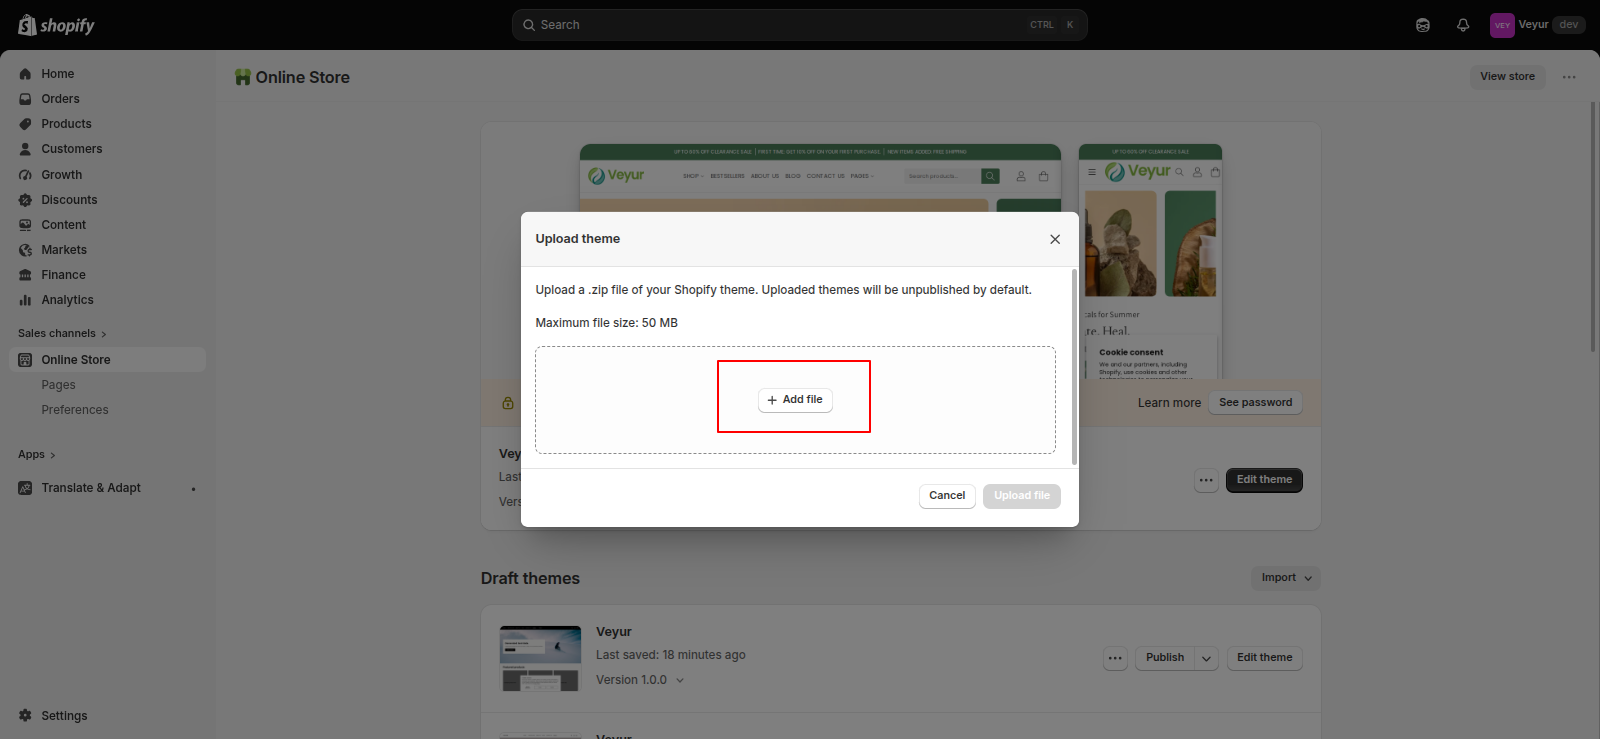
Task: Click Edit theme for the current theme
Action: 1264,480
